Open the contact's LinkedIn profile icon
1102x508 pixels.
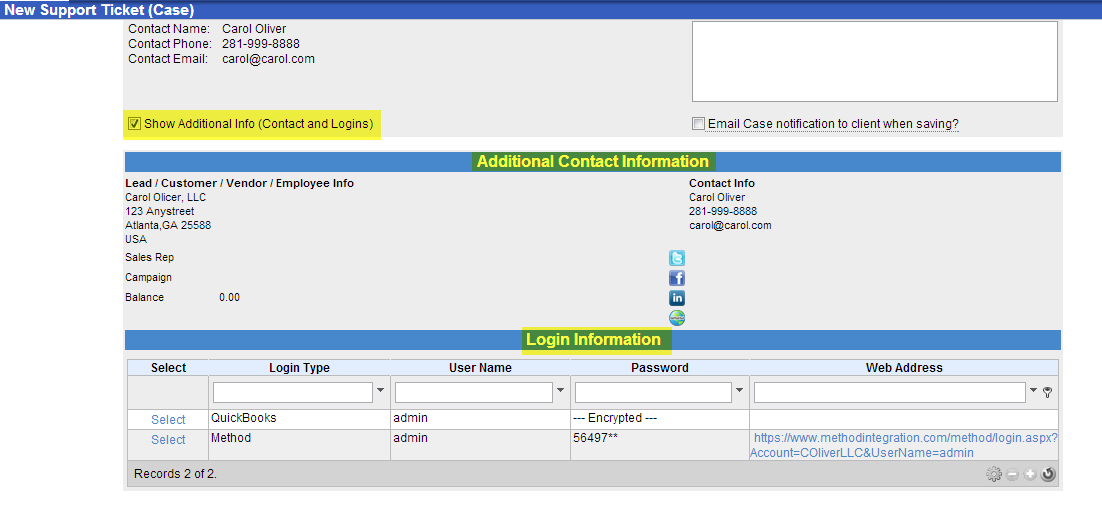677,298
